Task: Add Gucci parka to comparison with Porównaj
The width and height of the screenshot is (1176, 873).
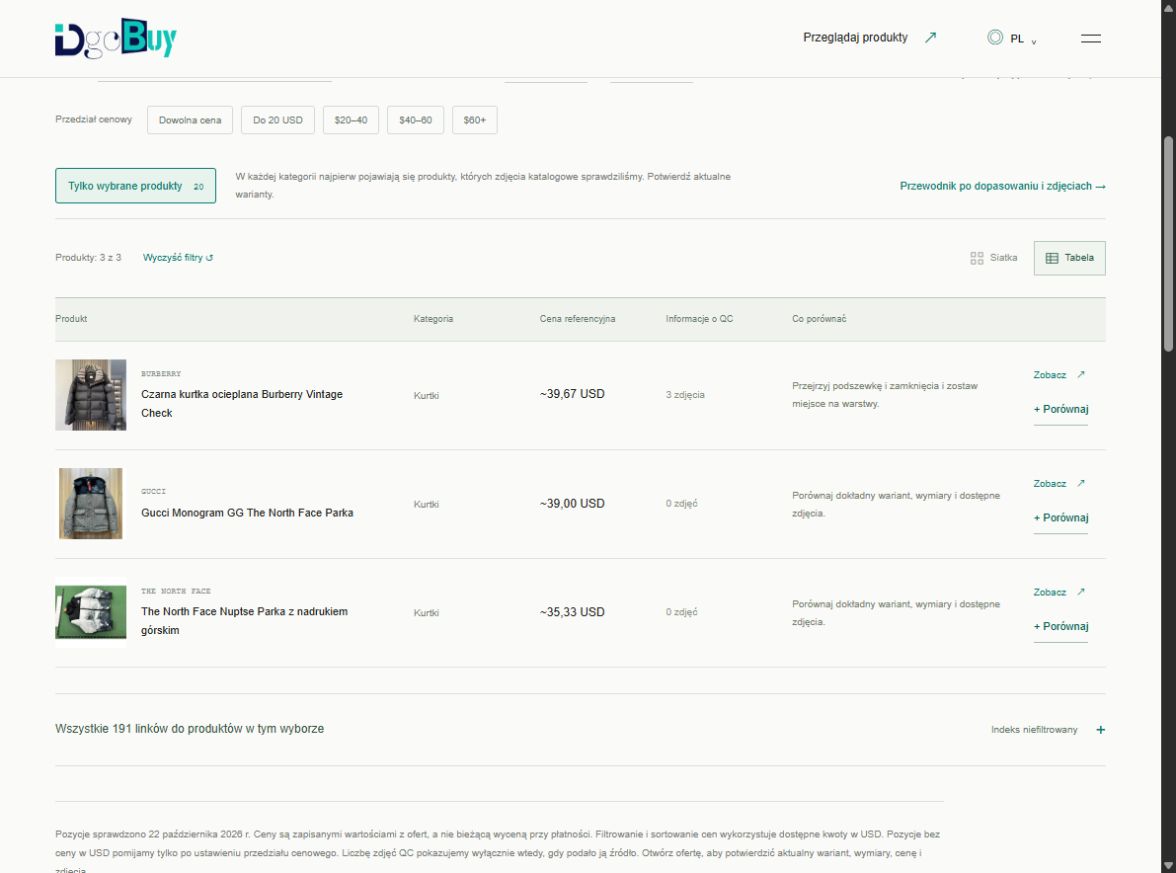Action: click(1060, 518)
